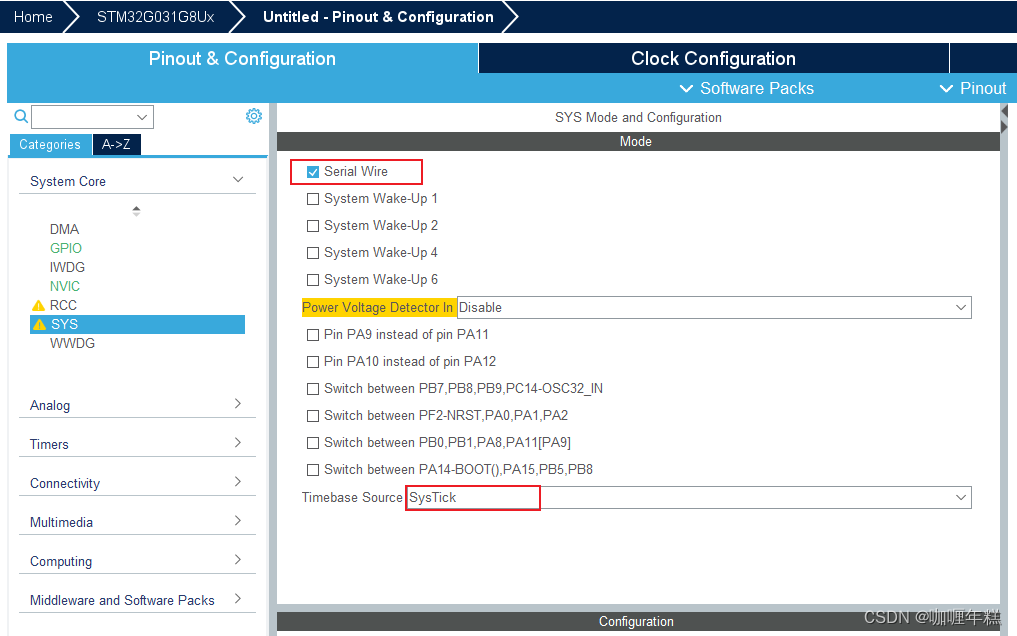Check Switch between PF2-NRST,PA0,PA1,PA2

coord(313,416)
